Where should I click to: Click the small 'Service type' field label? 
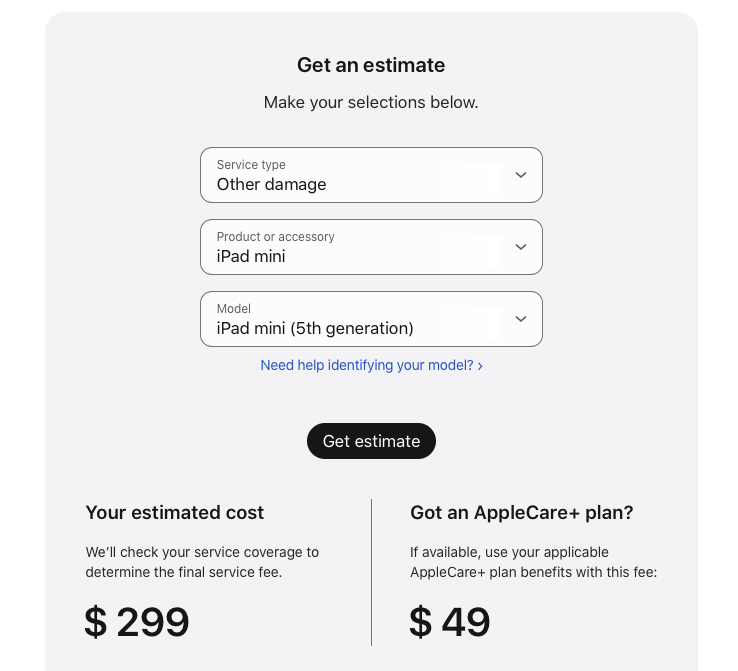(x=251, y=165)
